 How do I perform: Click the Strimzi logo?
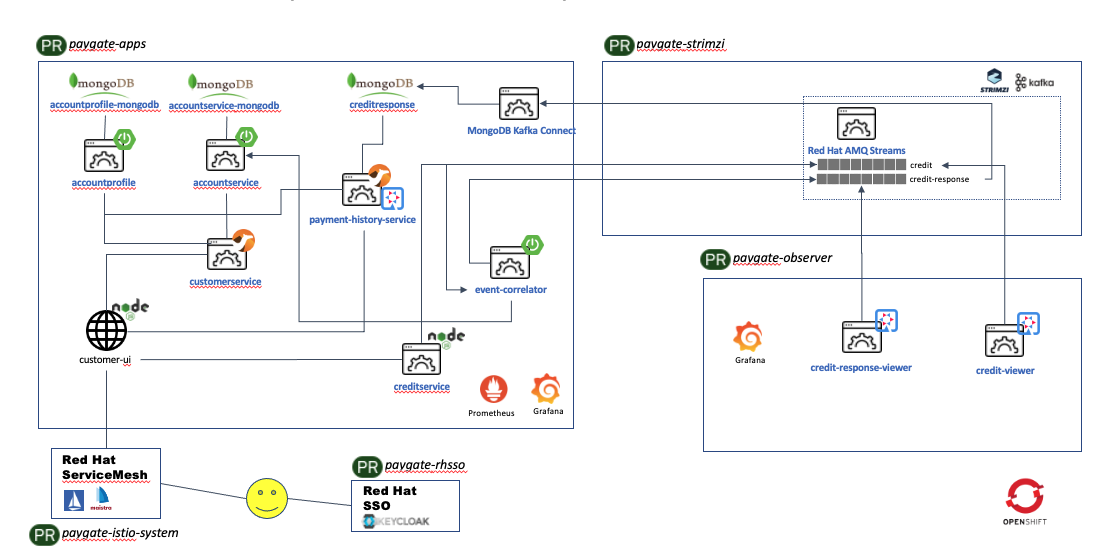(995, 80)
